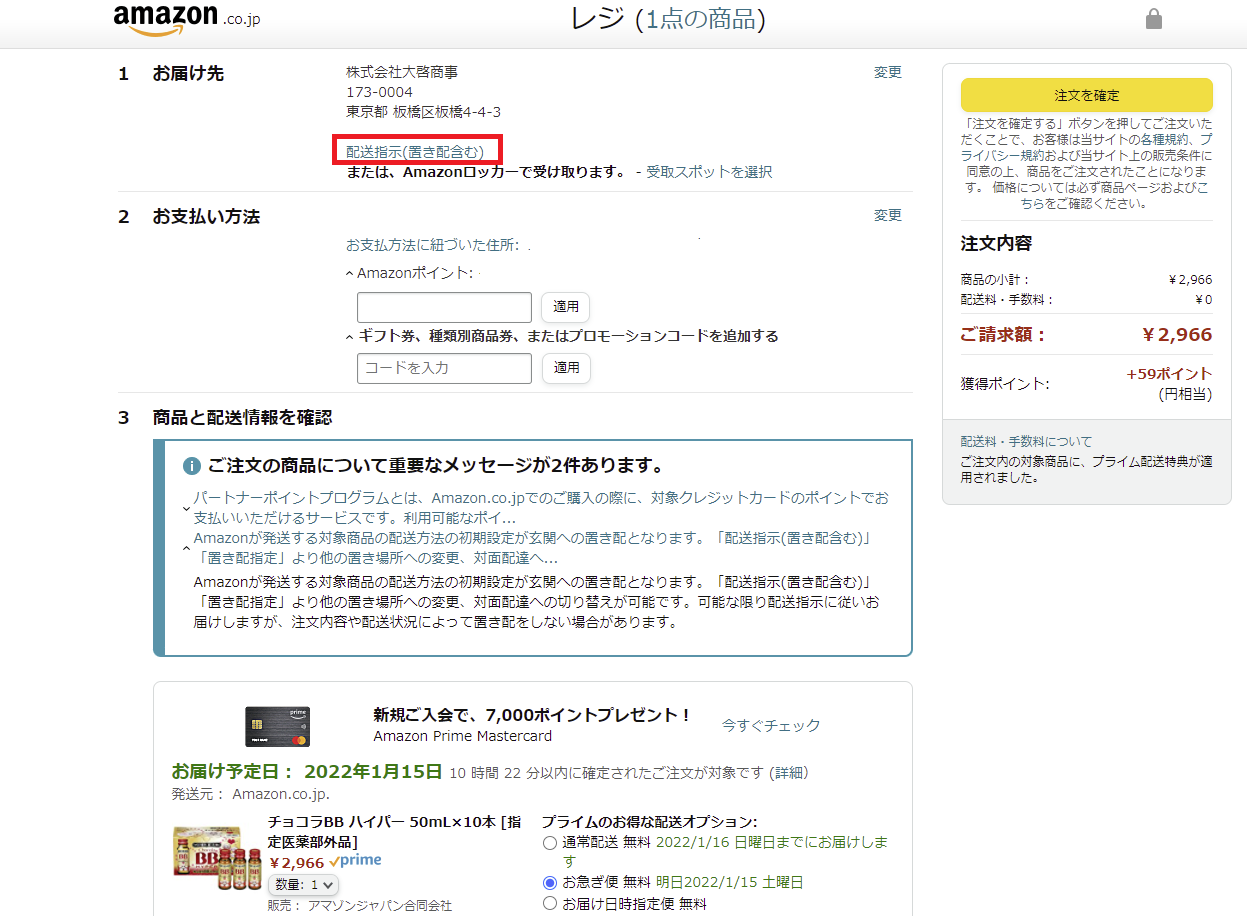The width and height of the screenshot is (1247, 916).
Task: Click 今すぐチェック for Mastercard offer
Action: pyautogui.click(x=771, y=725)
